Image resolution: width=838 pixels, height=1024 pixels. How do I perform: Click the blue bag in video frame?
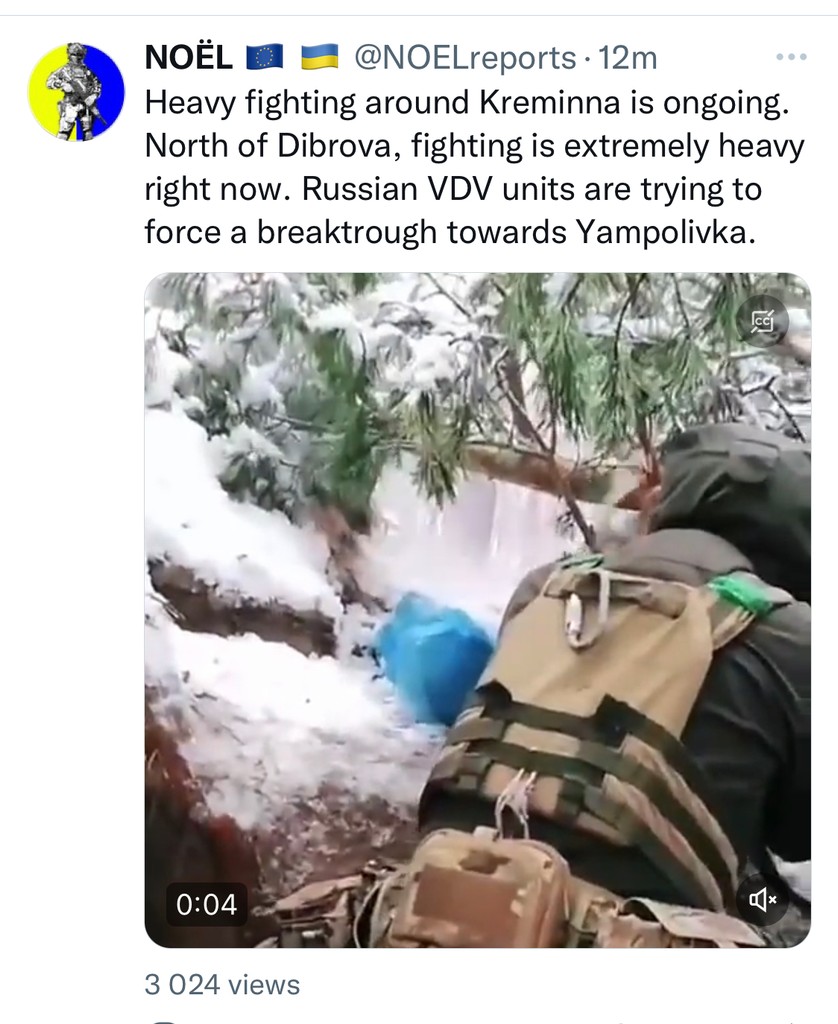point(434,658)
